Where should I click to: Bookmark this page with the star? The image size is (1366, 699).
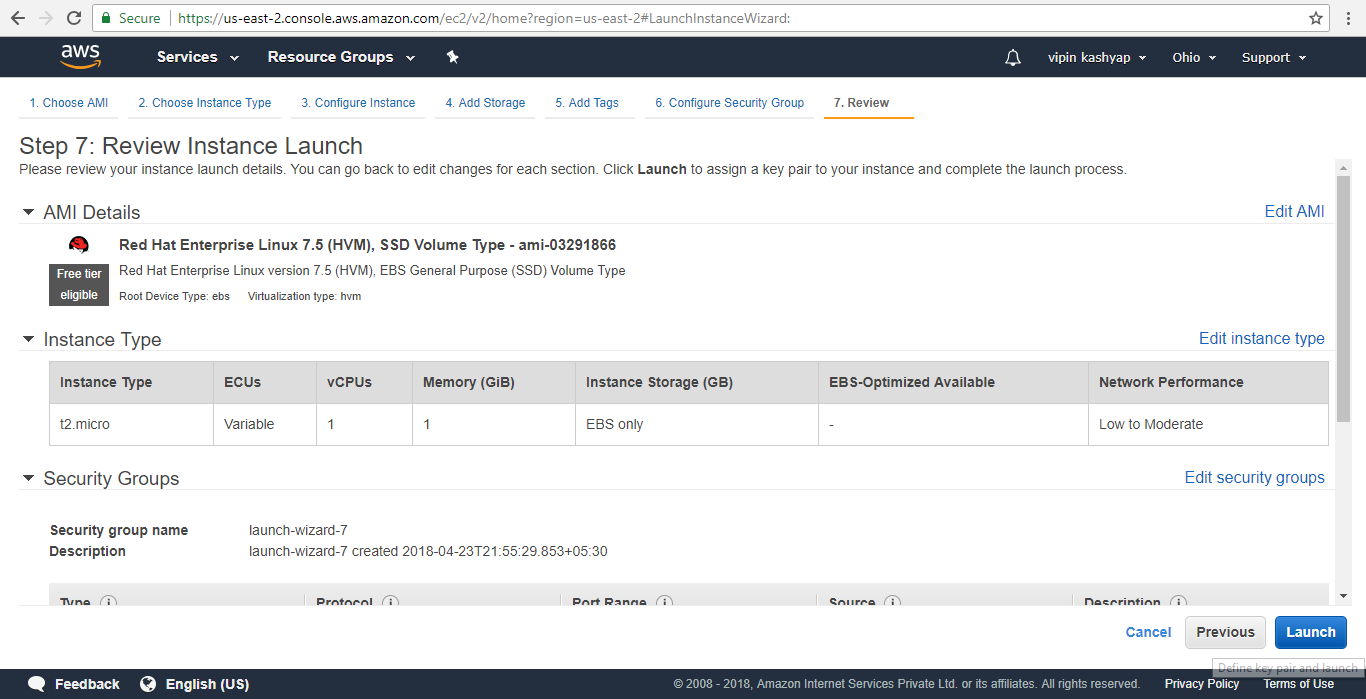1316,18
